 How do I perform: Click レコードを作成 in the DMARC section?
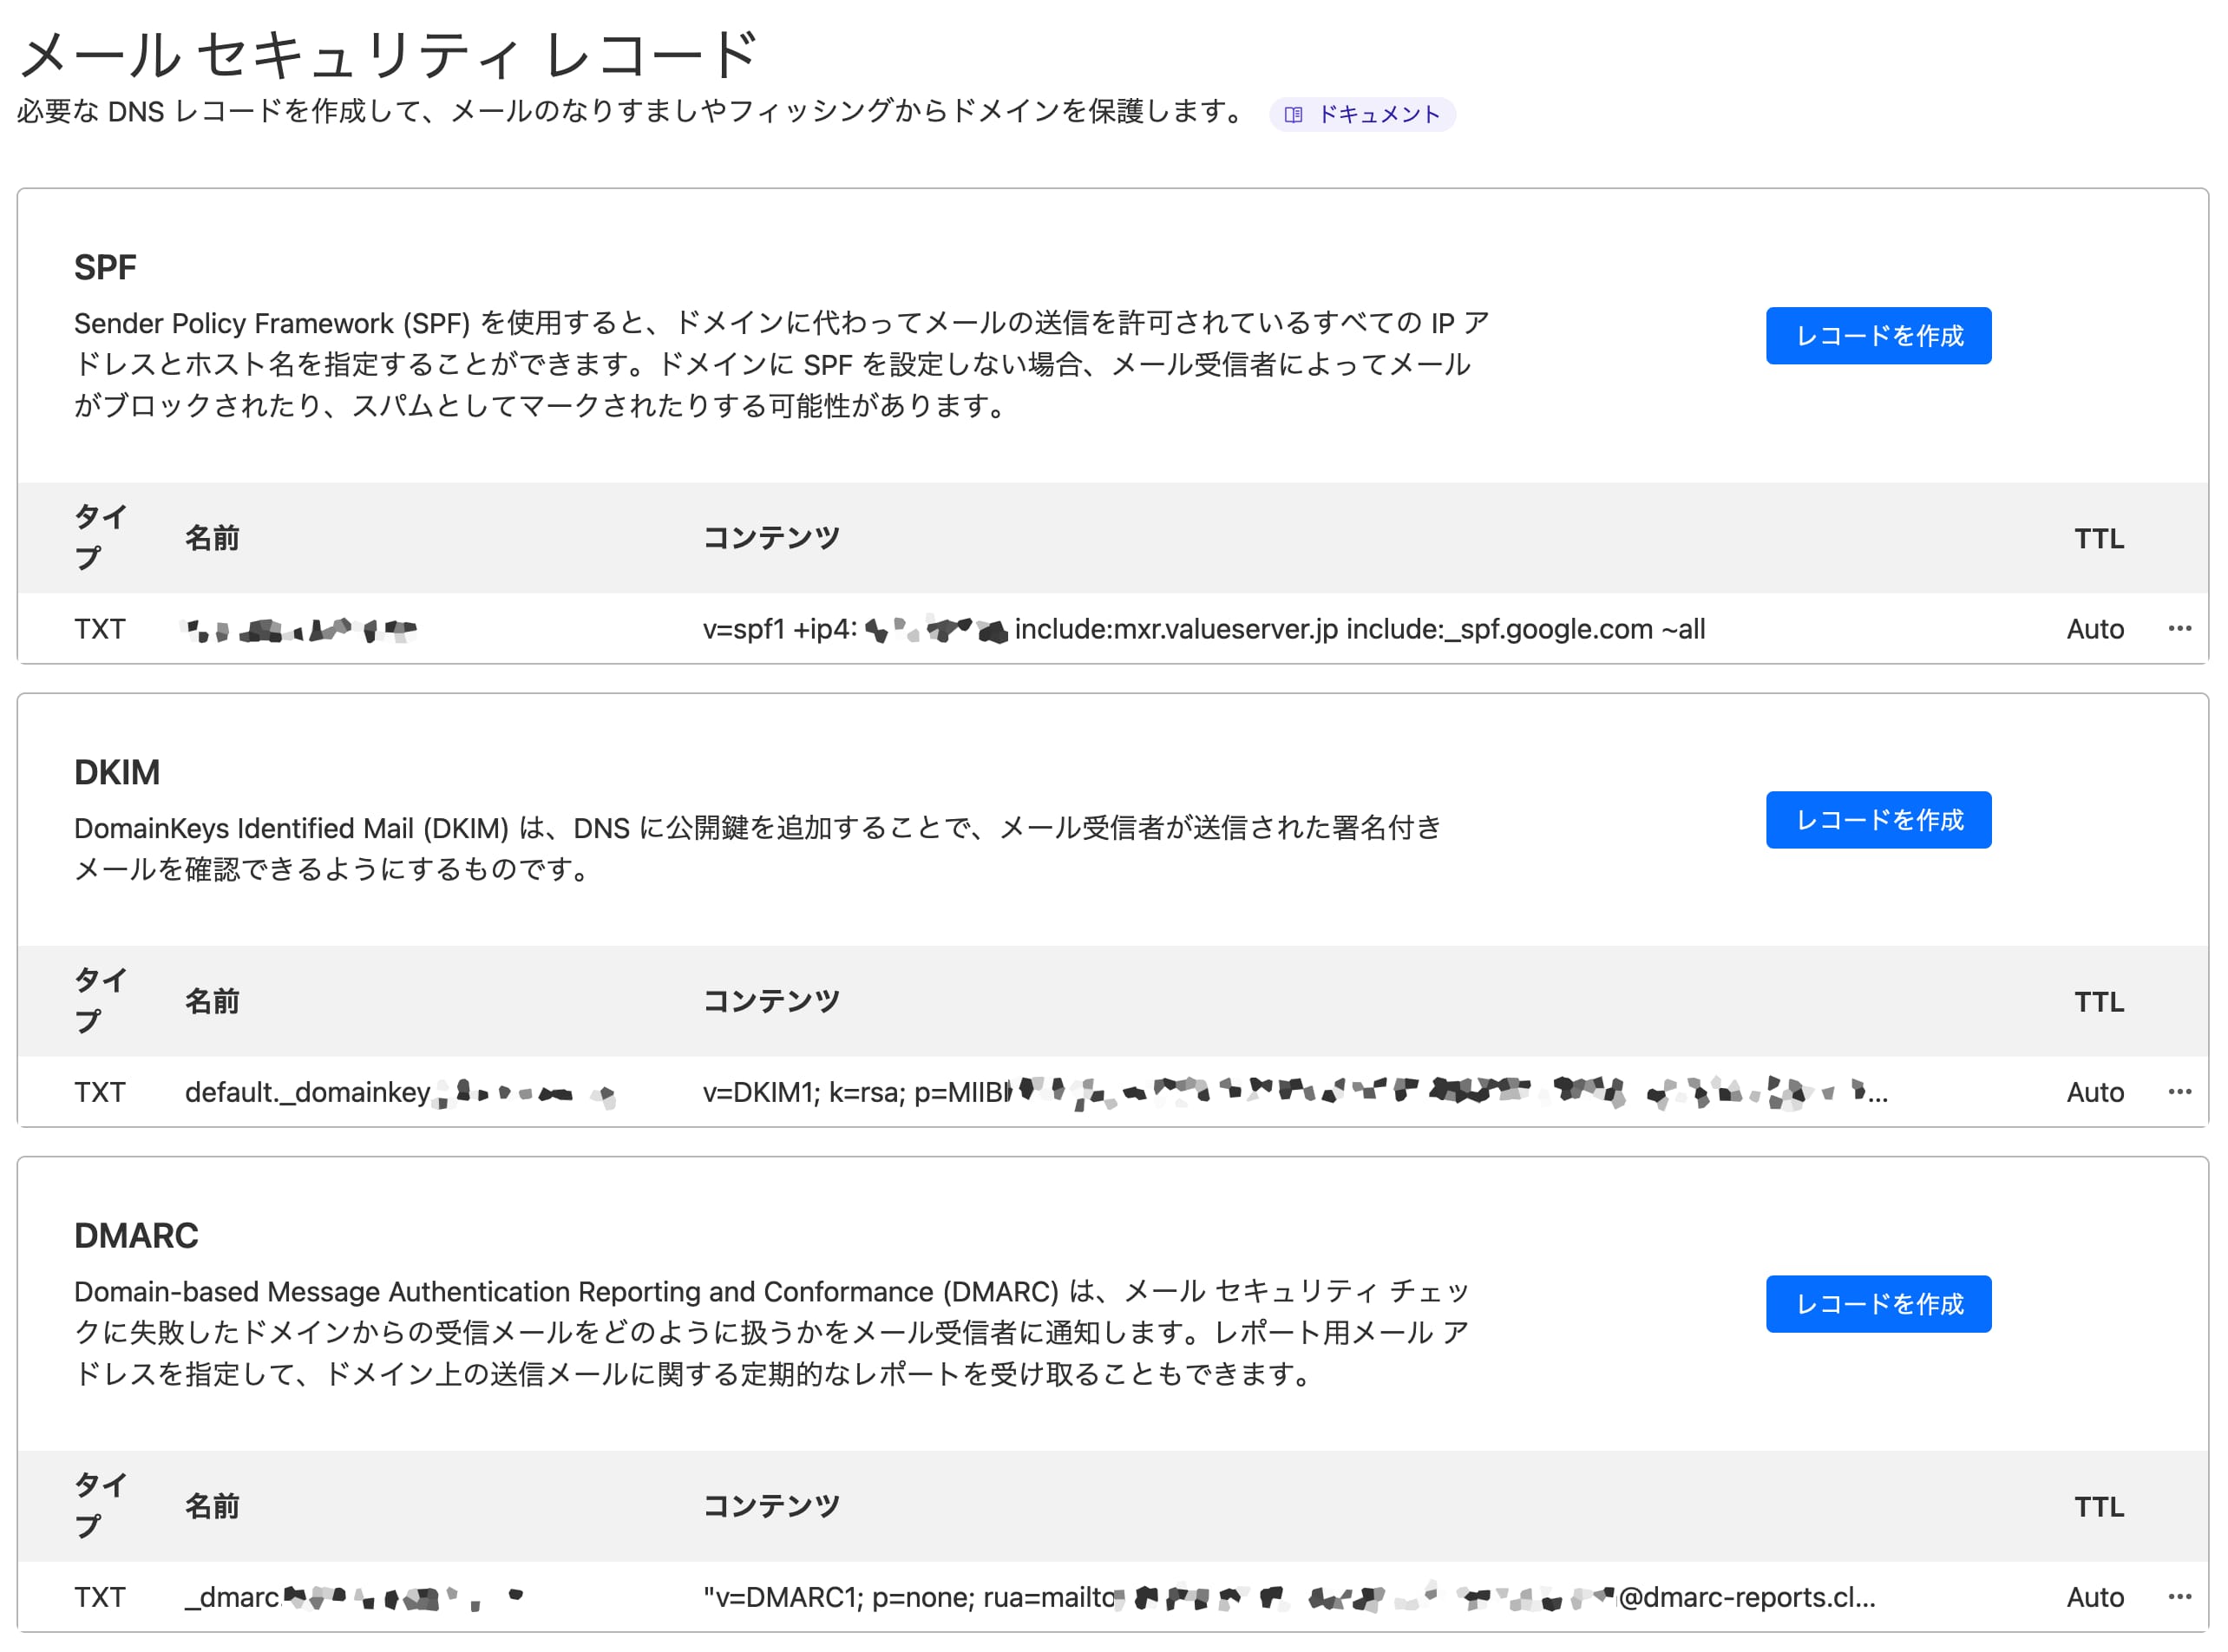click(x=1878, y=1304)
